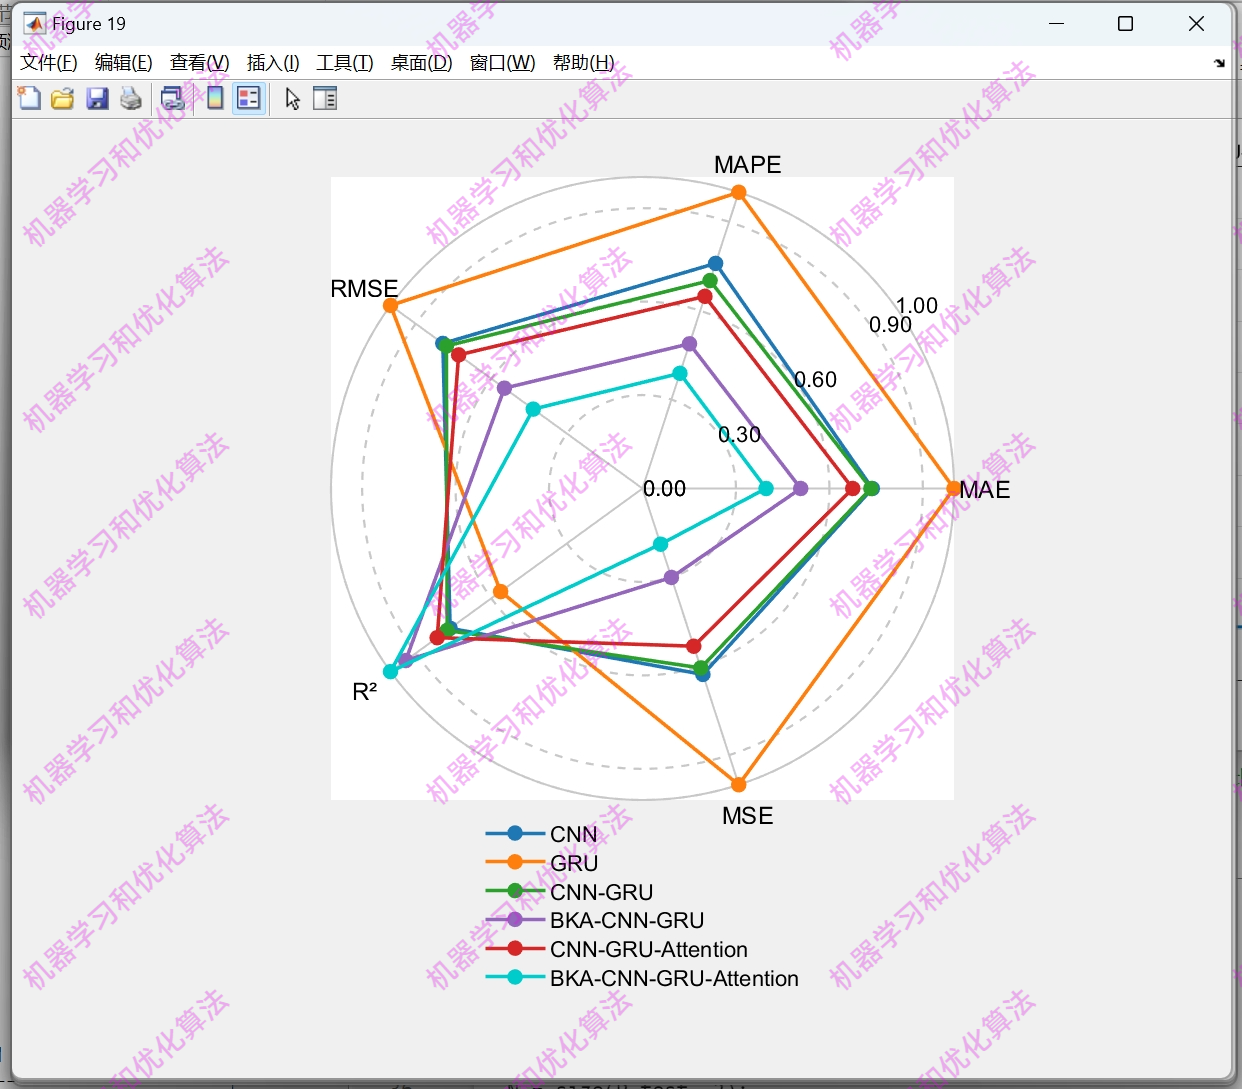The height and width of the screenshot is (1089, 1242).
Task: Select the orange GRU marker on MAE axis
Action: [x=954, y=488]
